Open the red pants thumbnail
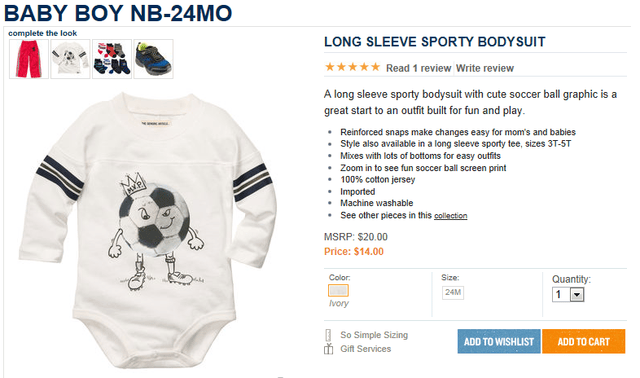The height and width of the screenshot is (378, 640). 29,59
